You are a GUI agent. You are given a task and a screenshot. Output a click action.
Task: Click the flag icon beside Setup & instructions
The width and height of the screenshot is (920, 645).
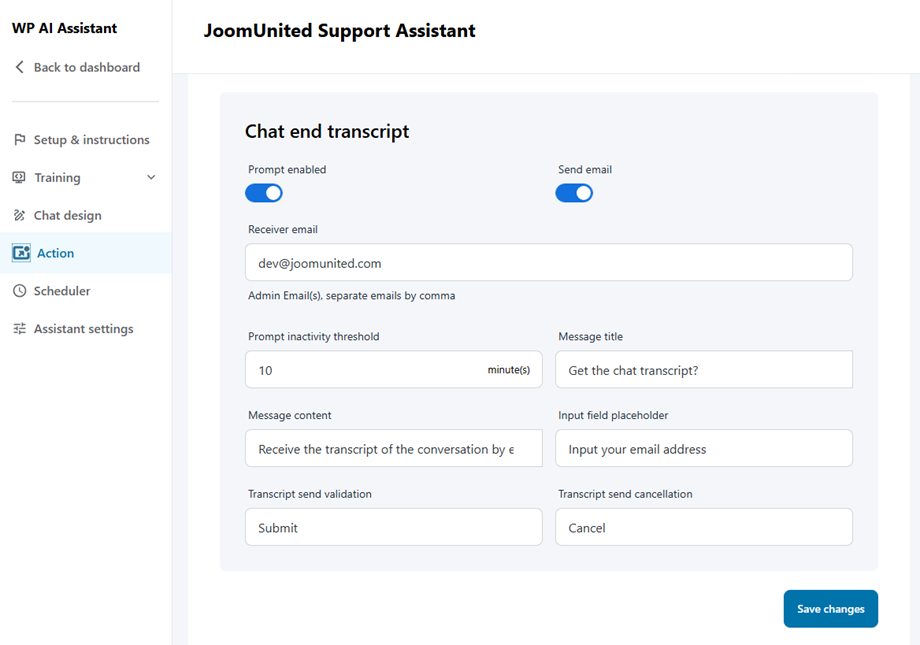tap(20, 140)
